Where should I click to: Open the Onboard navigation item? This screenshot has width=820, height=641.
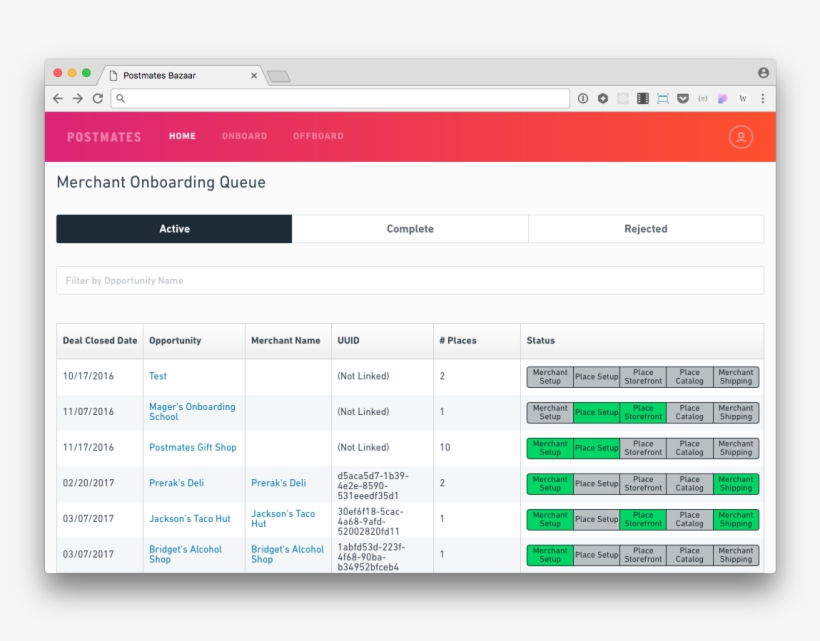(x=244, y=136)
